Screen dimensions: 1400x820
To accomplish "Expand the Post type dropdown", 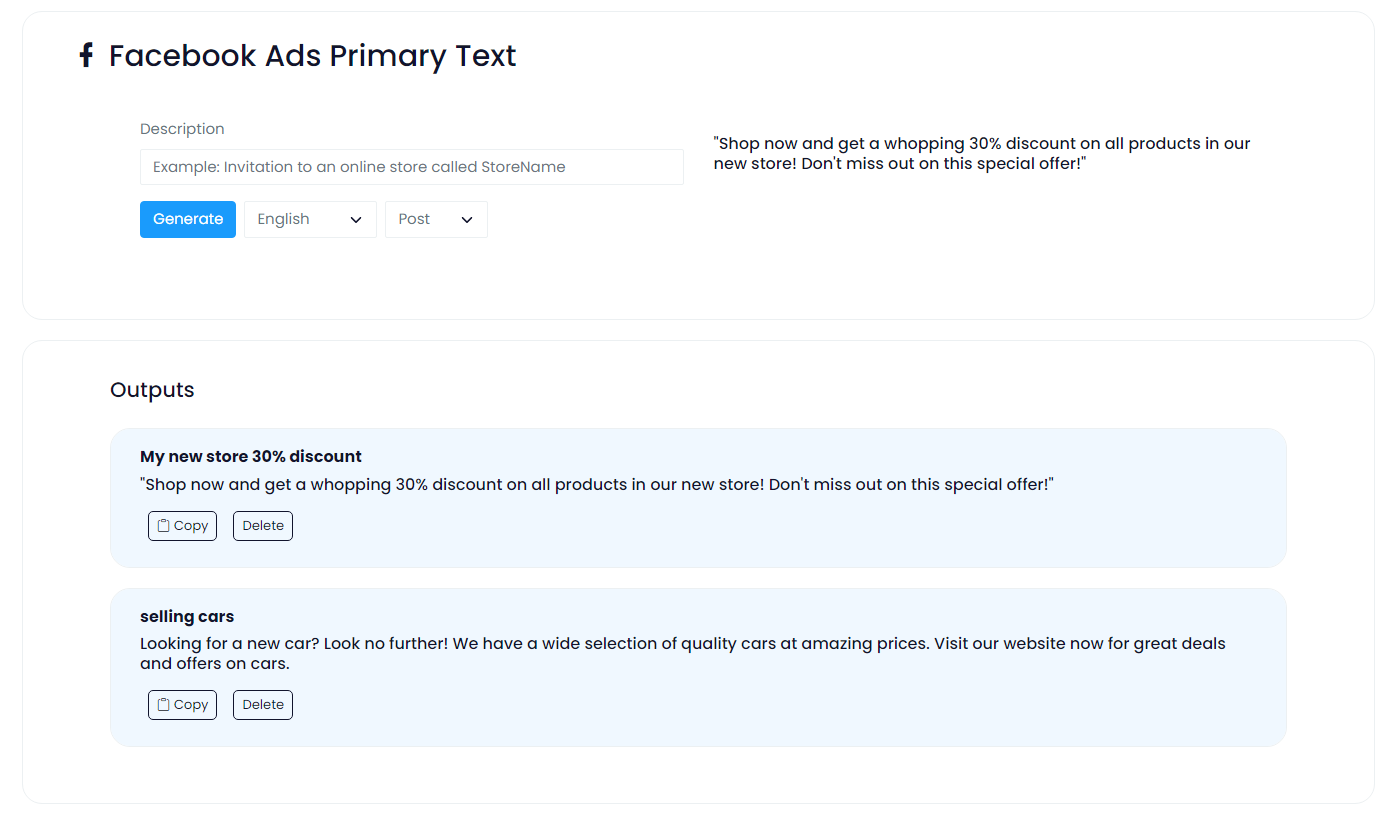I will pyautogui.click(x=436, y=220).
